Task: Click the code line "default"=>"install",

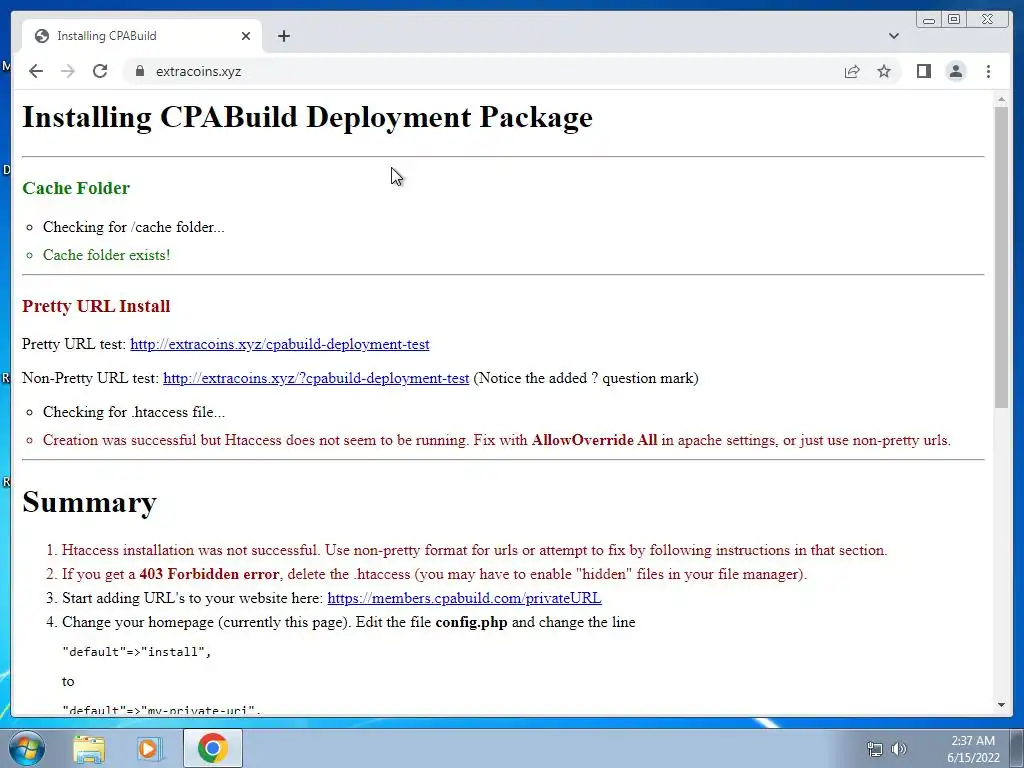Action: 136,652
